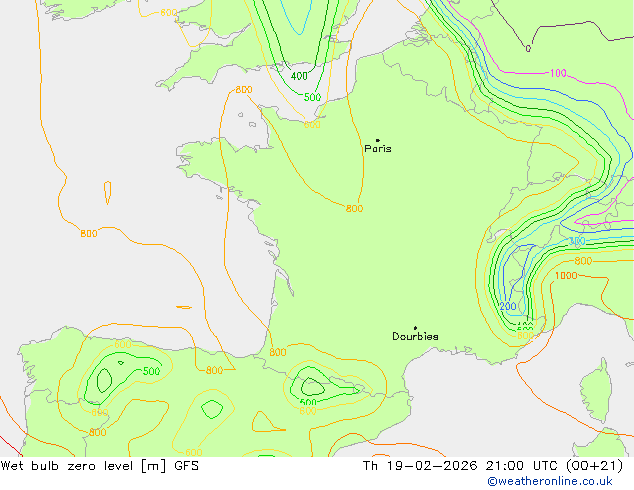
Task: Click the 200 contour label in the Alps
Action: pos(508,306)
